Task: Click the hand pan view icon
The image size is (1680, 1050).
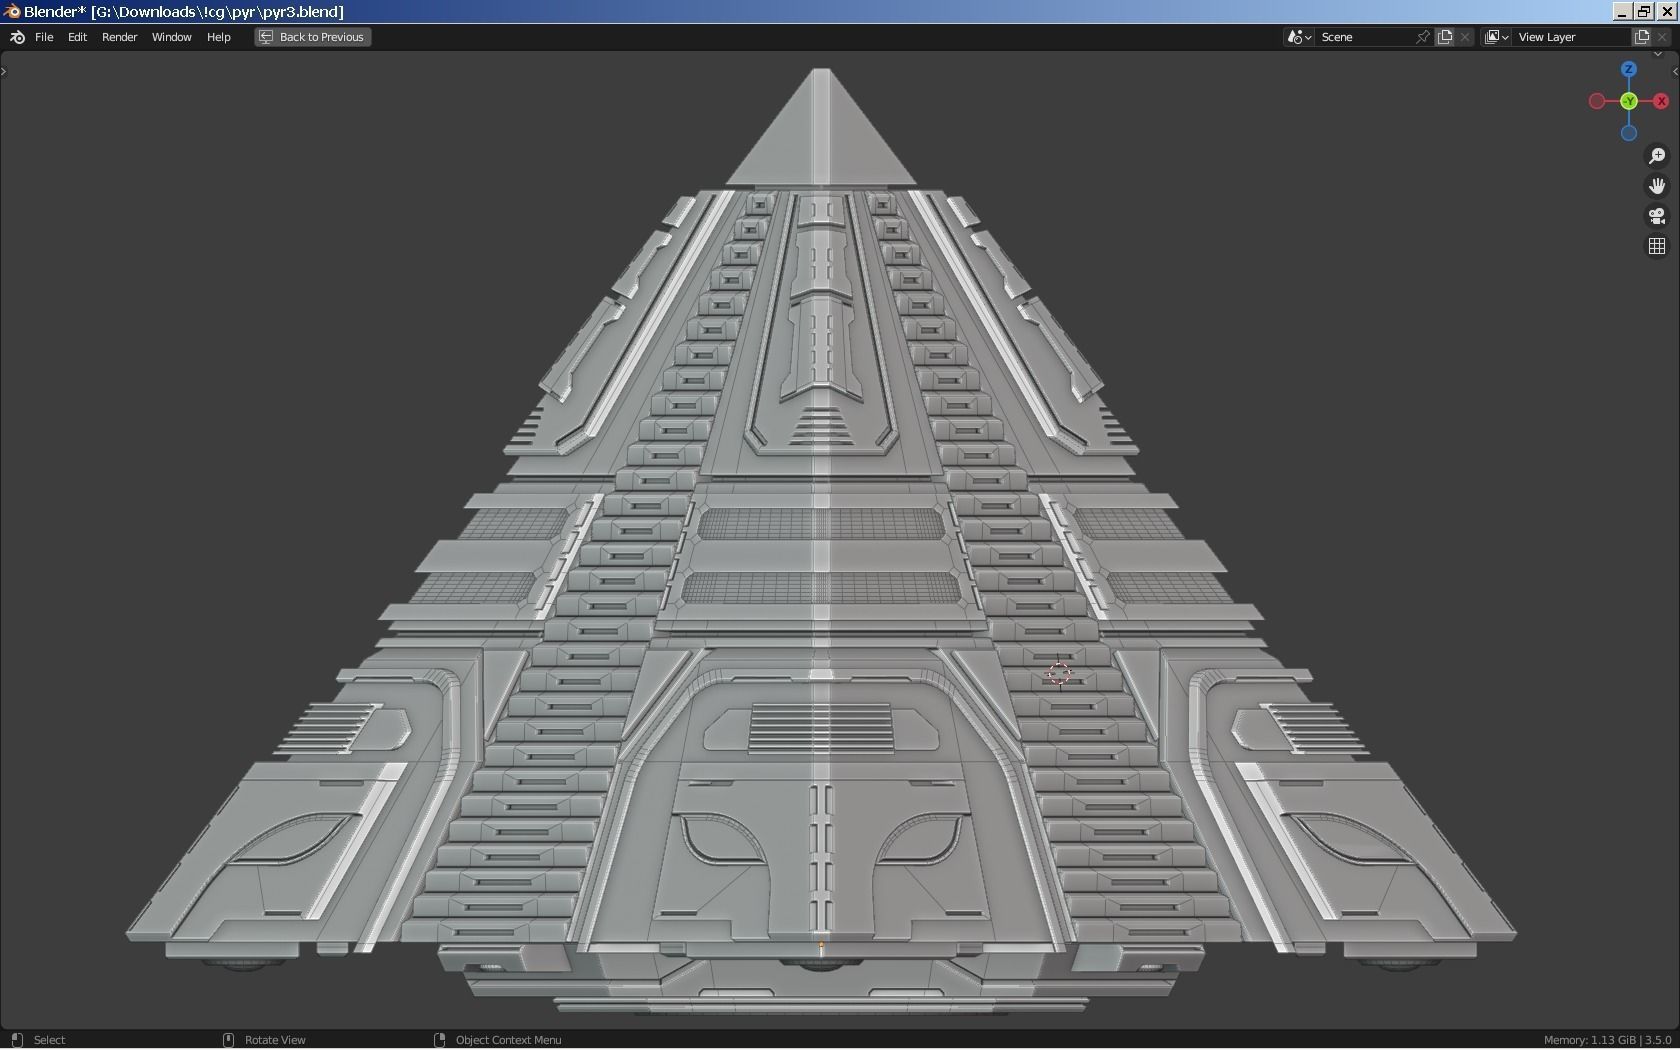Action: tap(1657, 186)
